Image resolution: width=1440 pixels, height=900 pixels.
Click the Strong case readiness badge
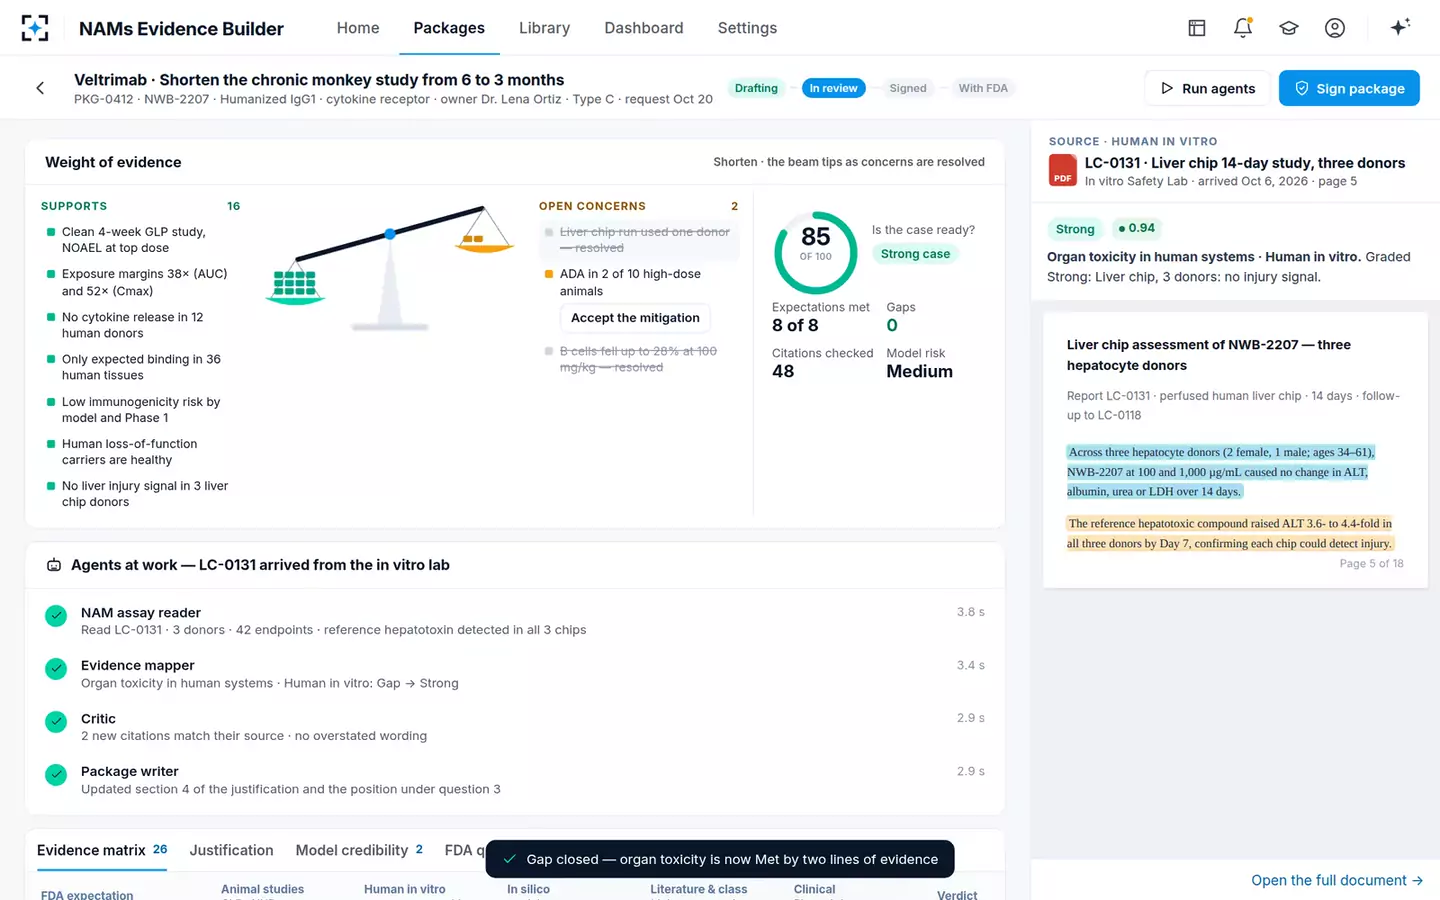point(915,254)
